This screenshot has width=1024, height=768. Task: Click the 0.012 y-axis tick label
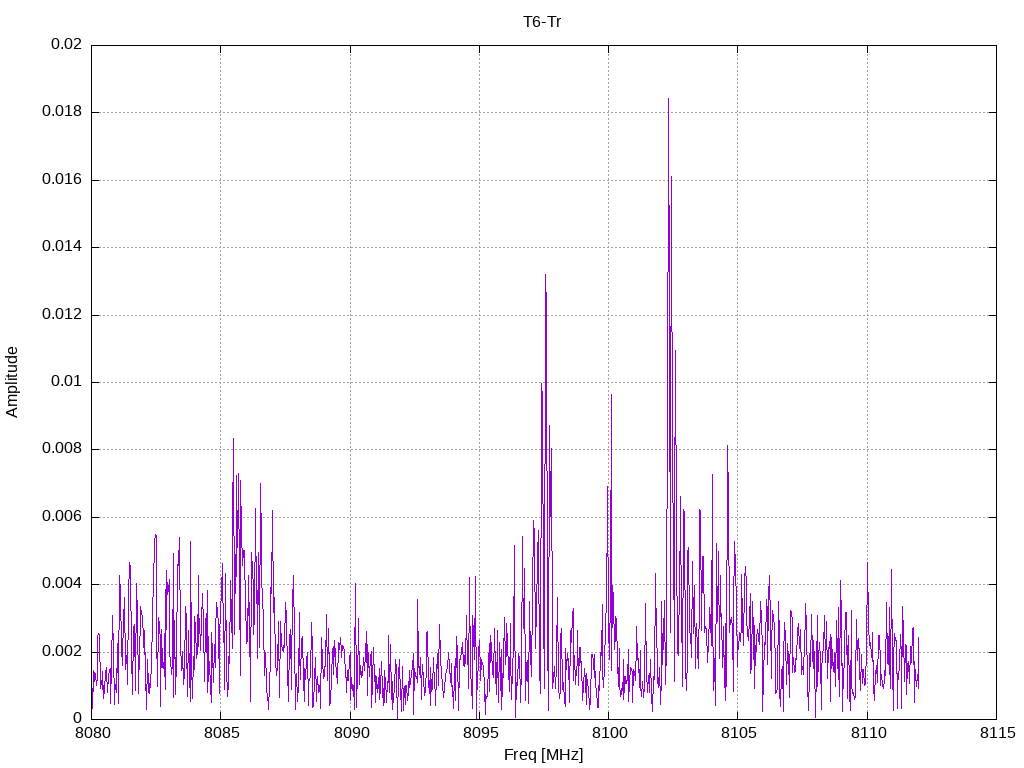[62, 314]
